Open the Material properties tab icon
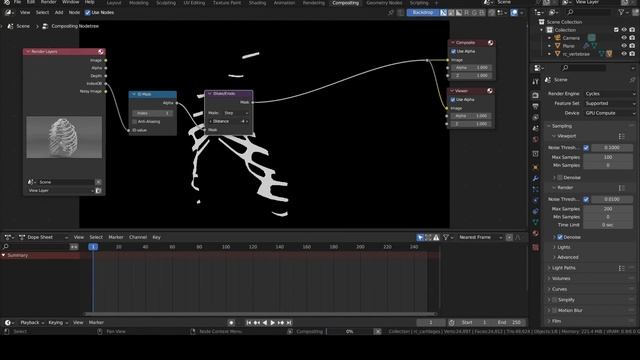Image resolution: width=640 pixels, height=360 pixels. (x=536, y=233)
